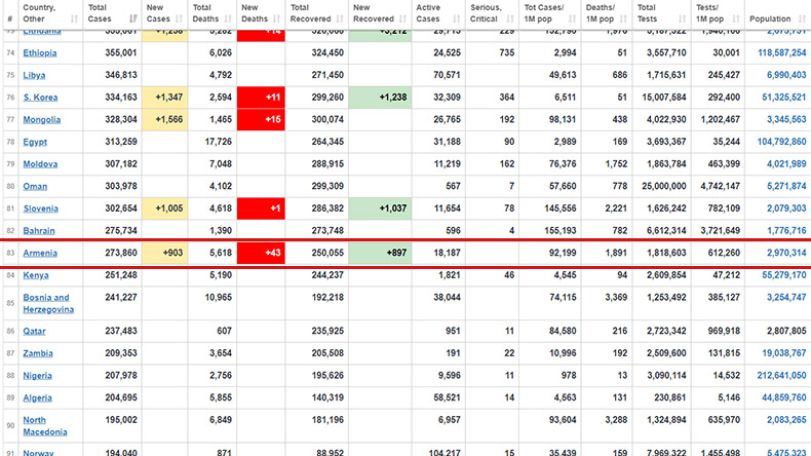Select Qatar total cases 237,483
Image resolution: width=811 pixels, height=456 pixels.
pyautogui.click(x=121, y=331)
